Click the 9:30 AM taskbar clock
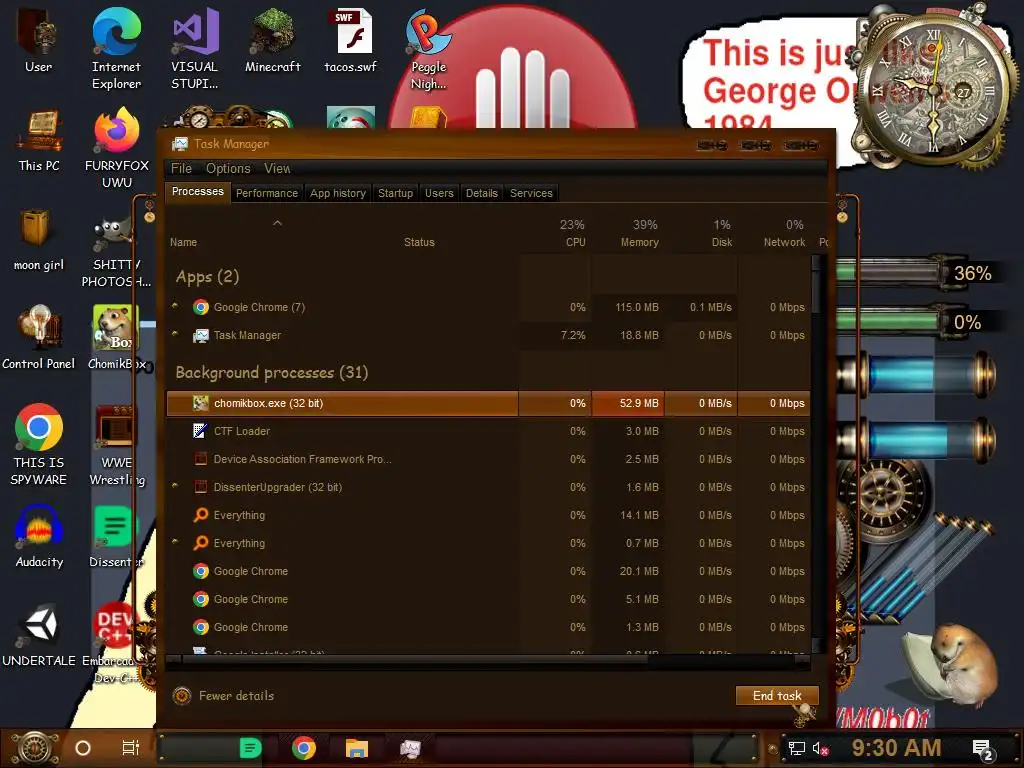The image size is (1024, 768). [896, 747]
